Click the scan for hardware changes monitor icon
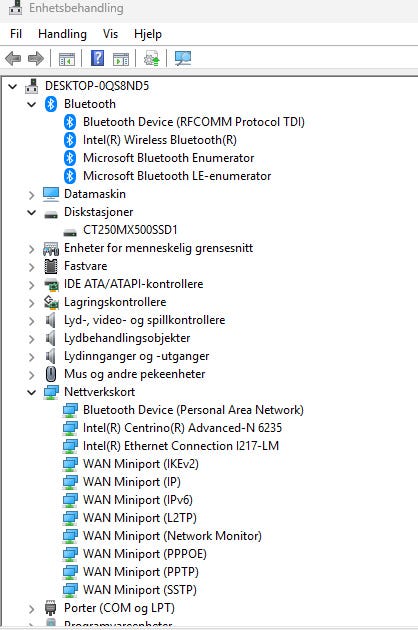This screenshot has width=418, height=630. pyautogui.click(x=183, y=59)
